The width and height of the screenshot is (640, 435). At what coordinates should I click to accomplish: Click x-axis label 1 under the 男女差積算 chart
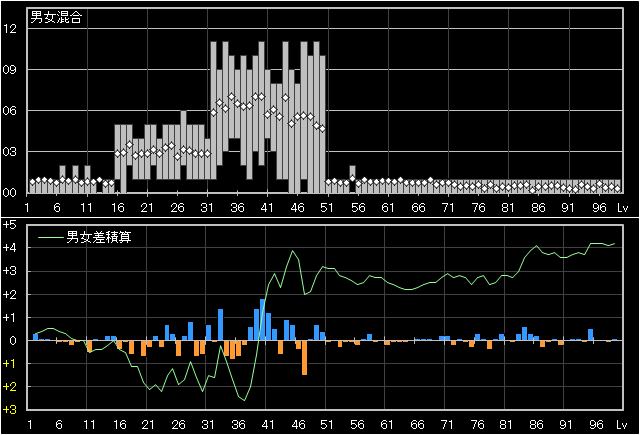pyautogui.click(x=30, y=425)
